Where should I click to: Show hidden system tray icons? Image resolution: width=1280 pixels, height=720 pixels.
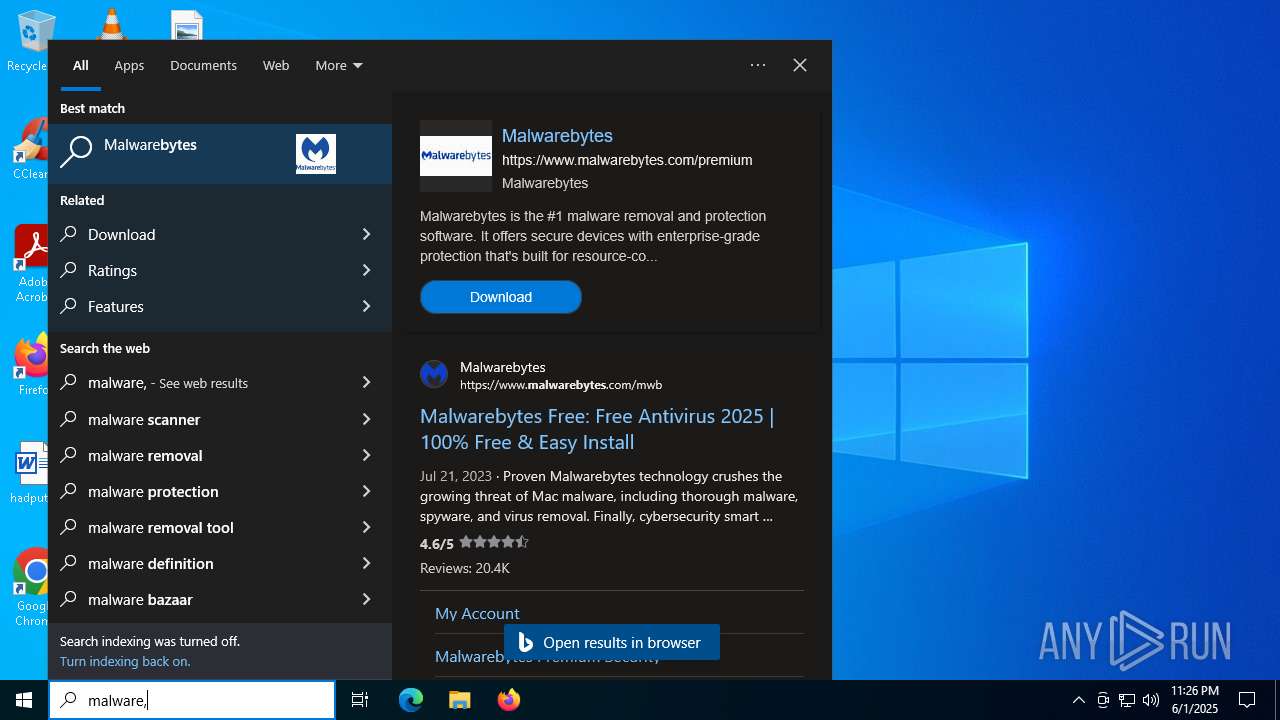coord(1078,700)
